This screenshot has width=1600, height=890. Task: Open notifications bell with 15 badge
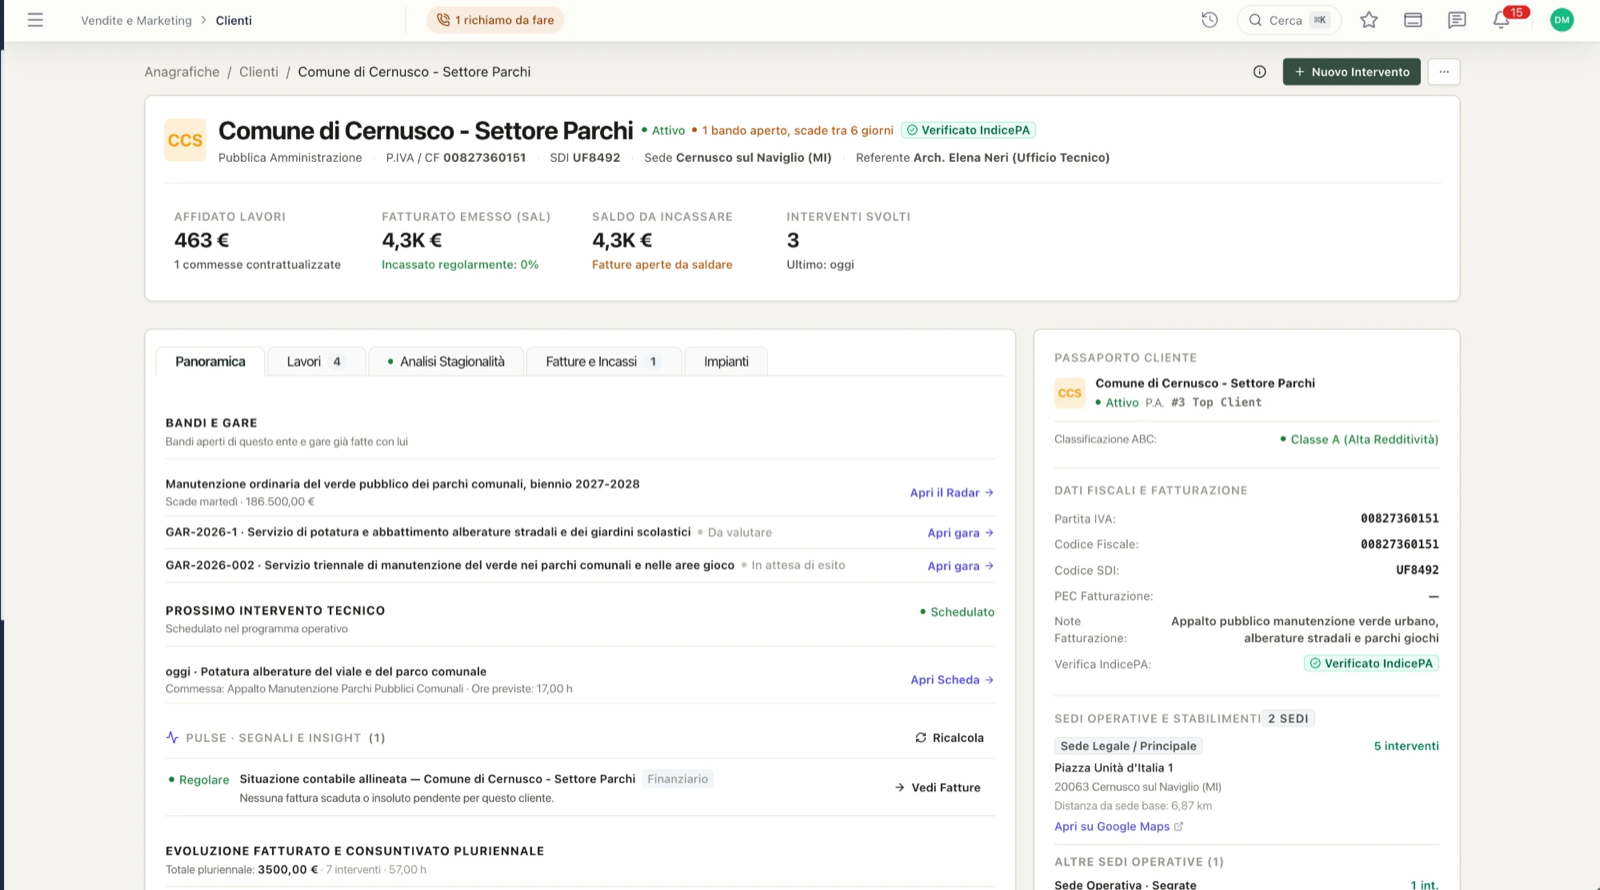(x=1503, y=19)
